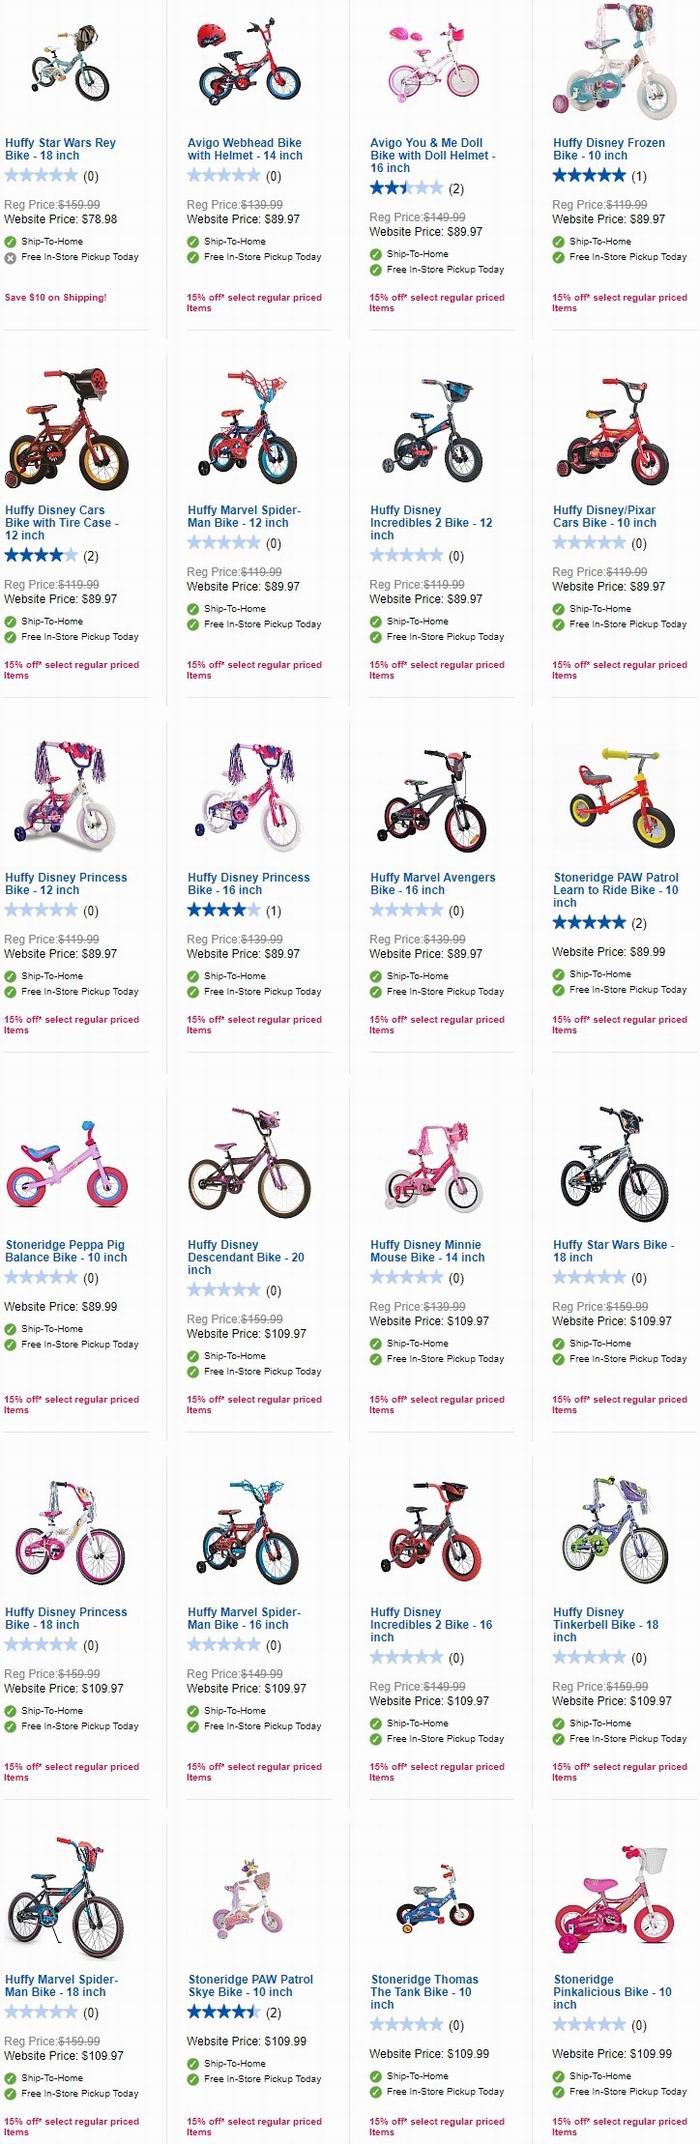
Task: Click star rating of Huffy Disney Cars Tire Case Bike
Action: coord(41,555)
